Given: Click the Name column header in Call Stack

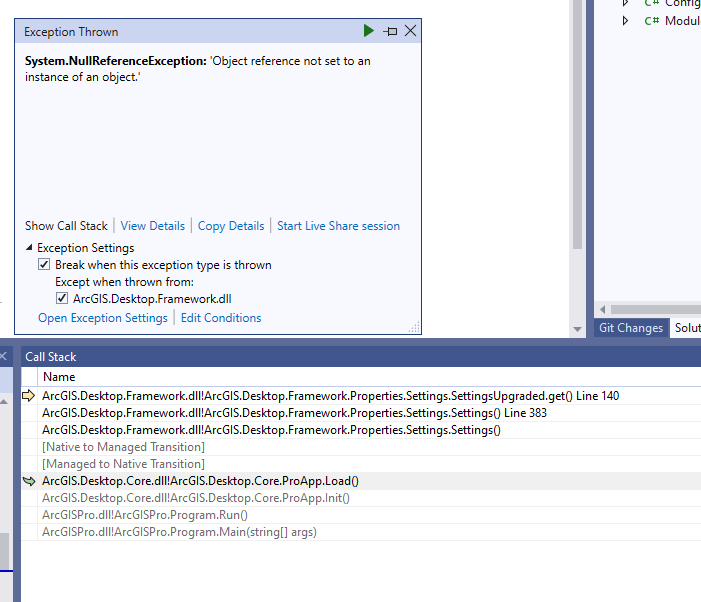Looking at the screenshot, I should click(59, 377).
